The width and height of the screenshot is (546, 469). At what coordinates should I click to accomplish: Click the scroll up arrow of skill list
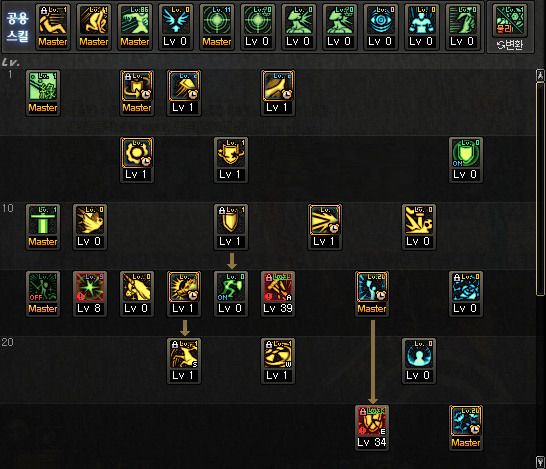[540, 75]
